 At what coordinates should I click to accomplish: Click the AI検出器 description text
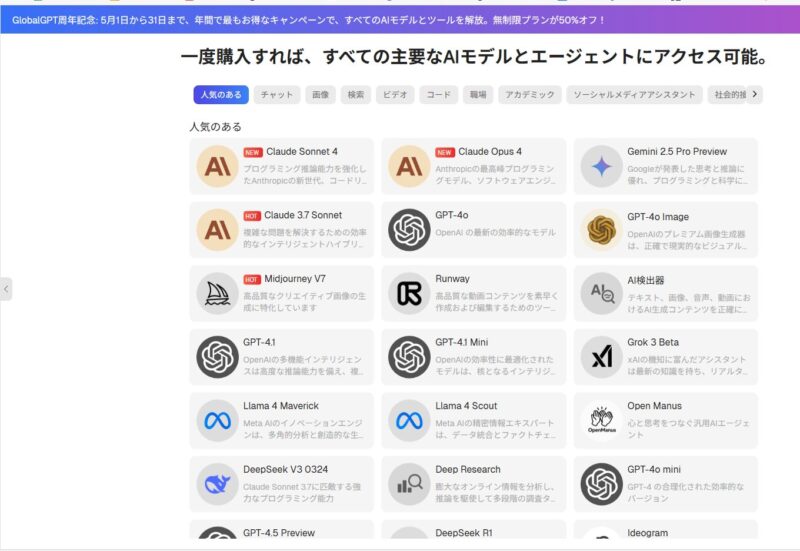pyautogui.click(x=687, y=304)
